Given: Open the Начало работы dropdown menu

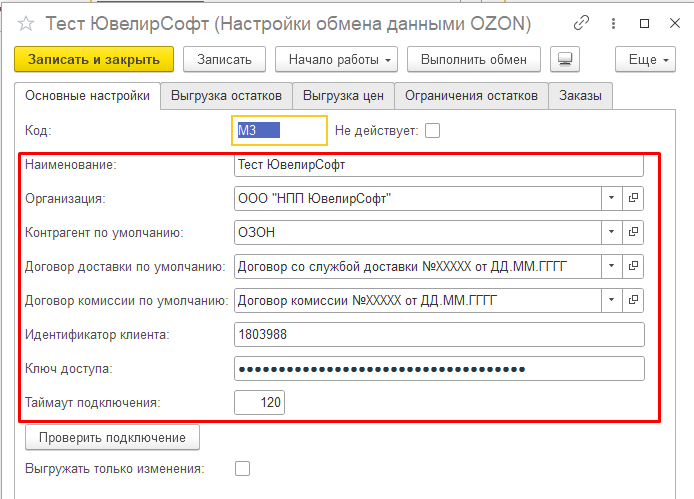Looking at the screenshot, I should (336, 59).
